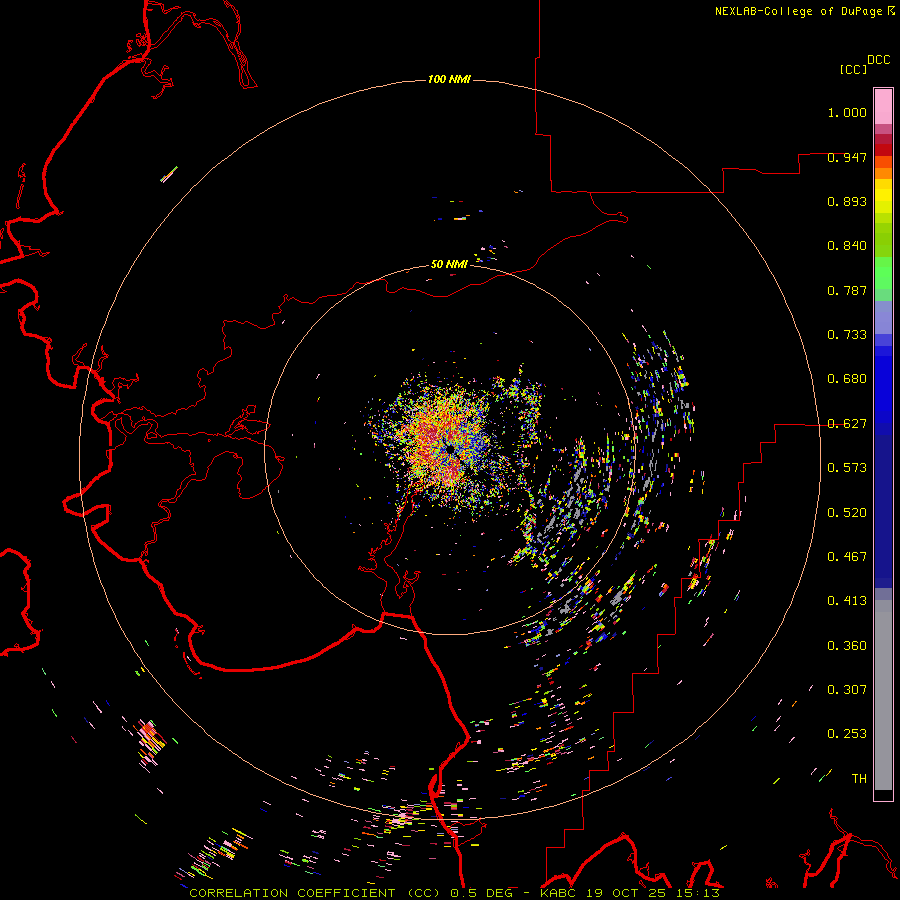
Task: Click the 0.413 legend value
Action: (x=847, y=600)
